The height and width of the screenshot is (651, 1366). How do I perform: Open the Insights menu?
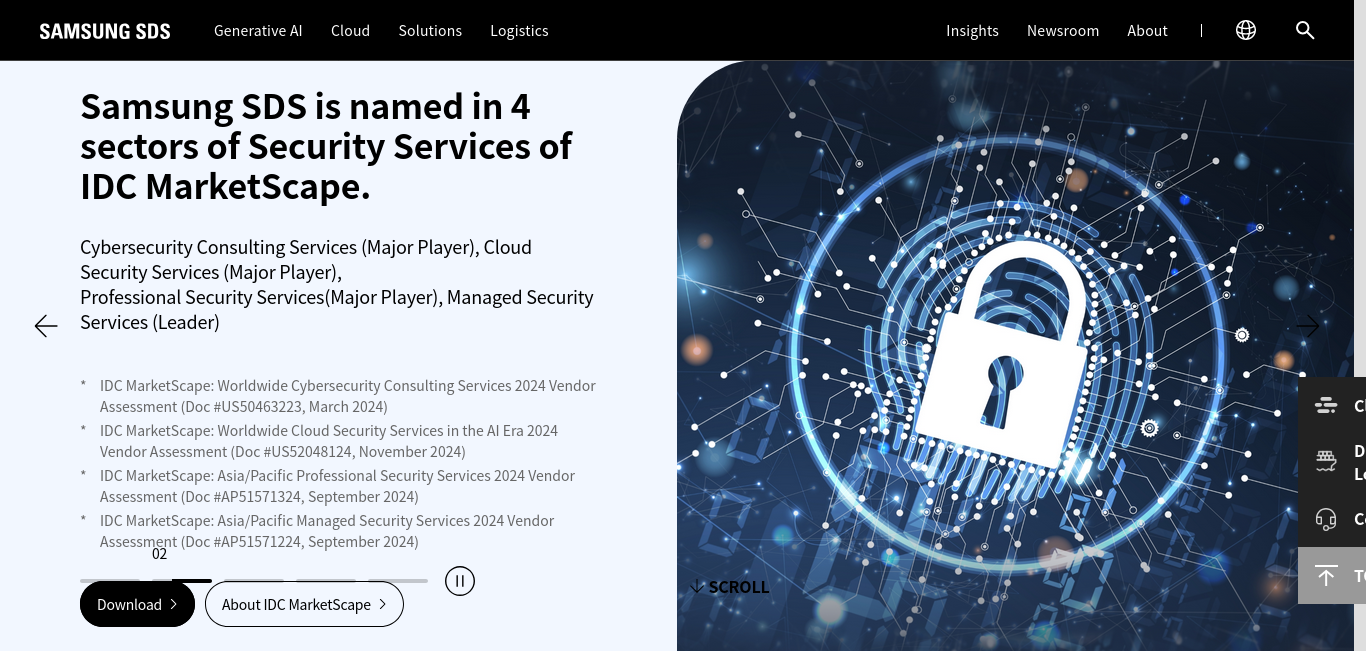[x=972, y=31]
